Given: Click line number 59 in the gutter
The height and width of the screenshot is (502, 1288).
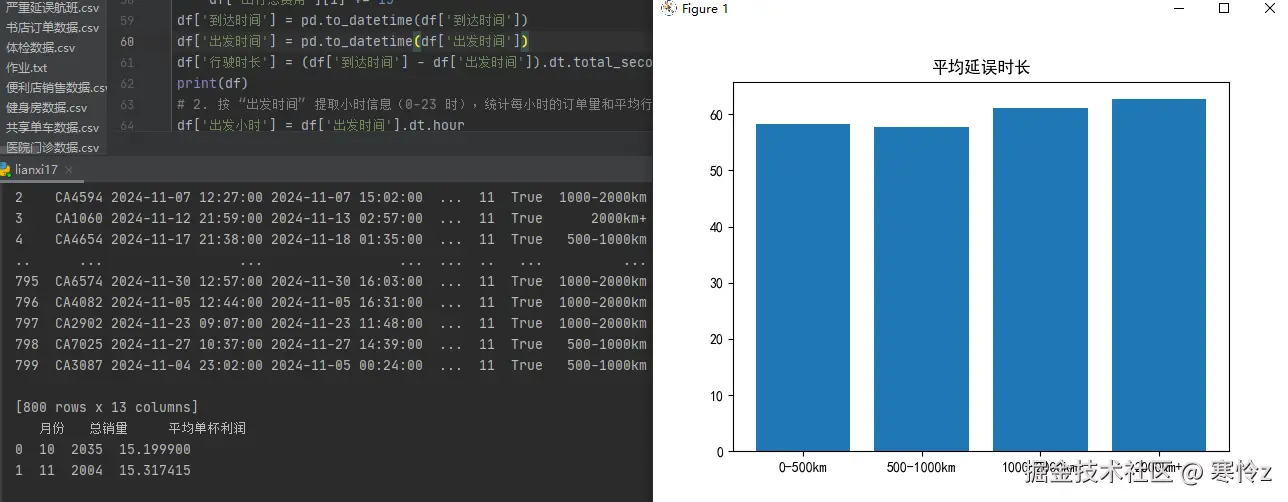Looking at the screenshot, I should point(126,20).
